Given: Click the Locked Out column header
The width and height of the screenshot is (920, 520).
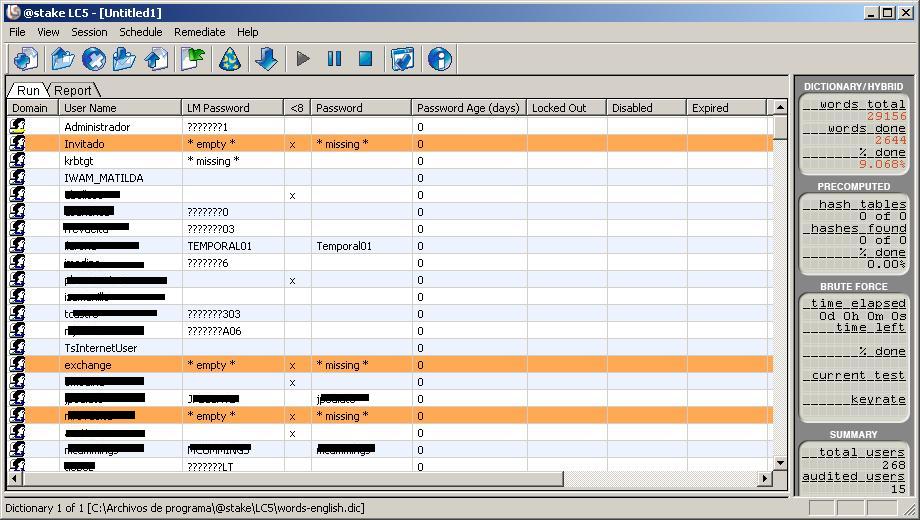Looking at the screenshot, I should [x=566, y=108].
